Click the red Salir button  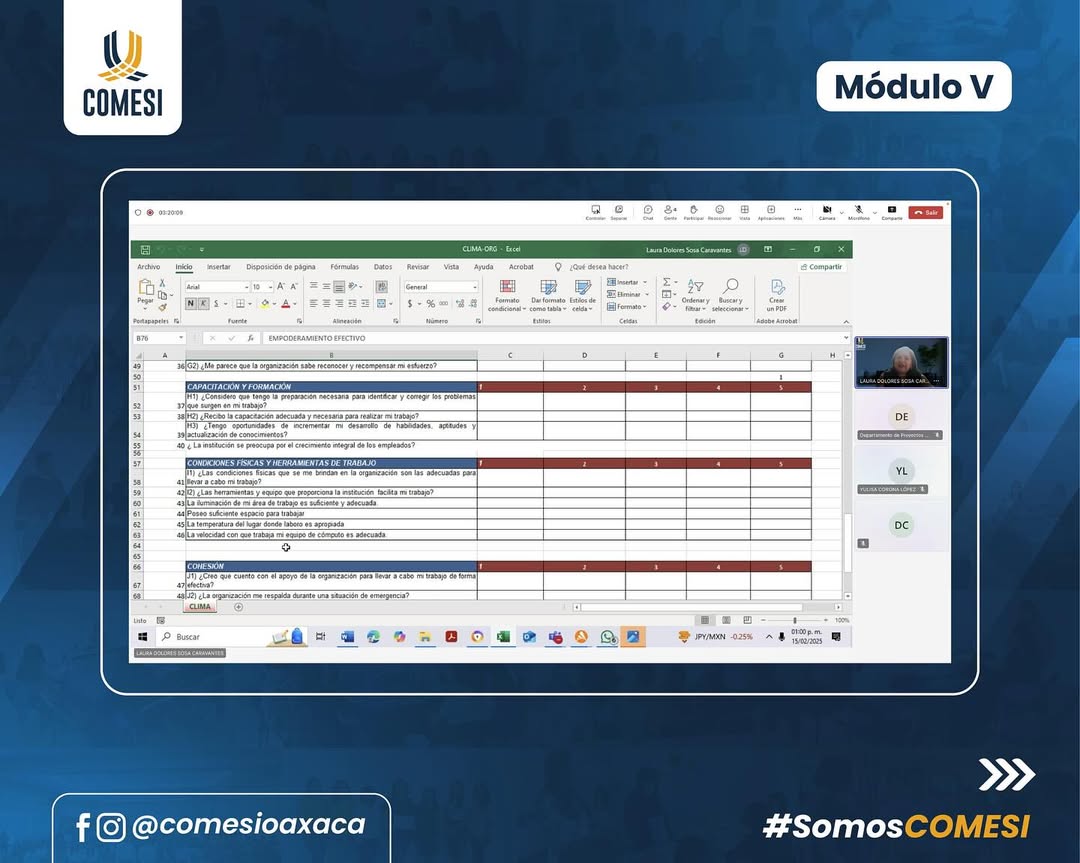[x=925, y=212]
